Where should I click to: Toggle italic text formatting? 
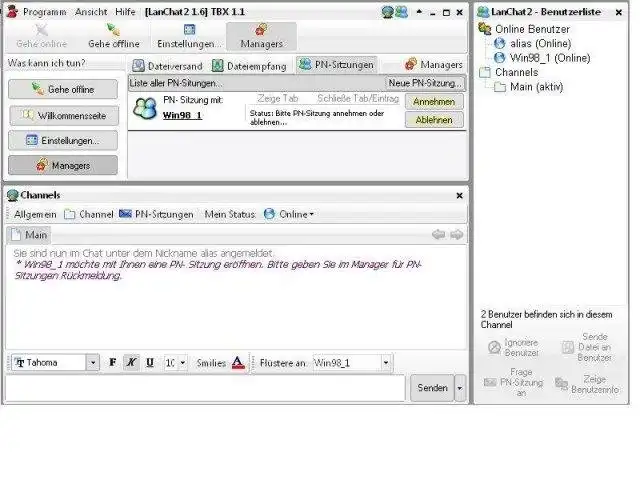click(131, 362)
